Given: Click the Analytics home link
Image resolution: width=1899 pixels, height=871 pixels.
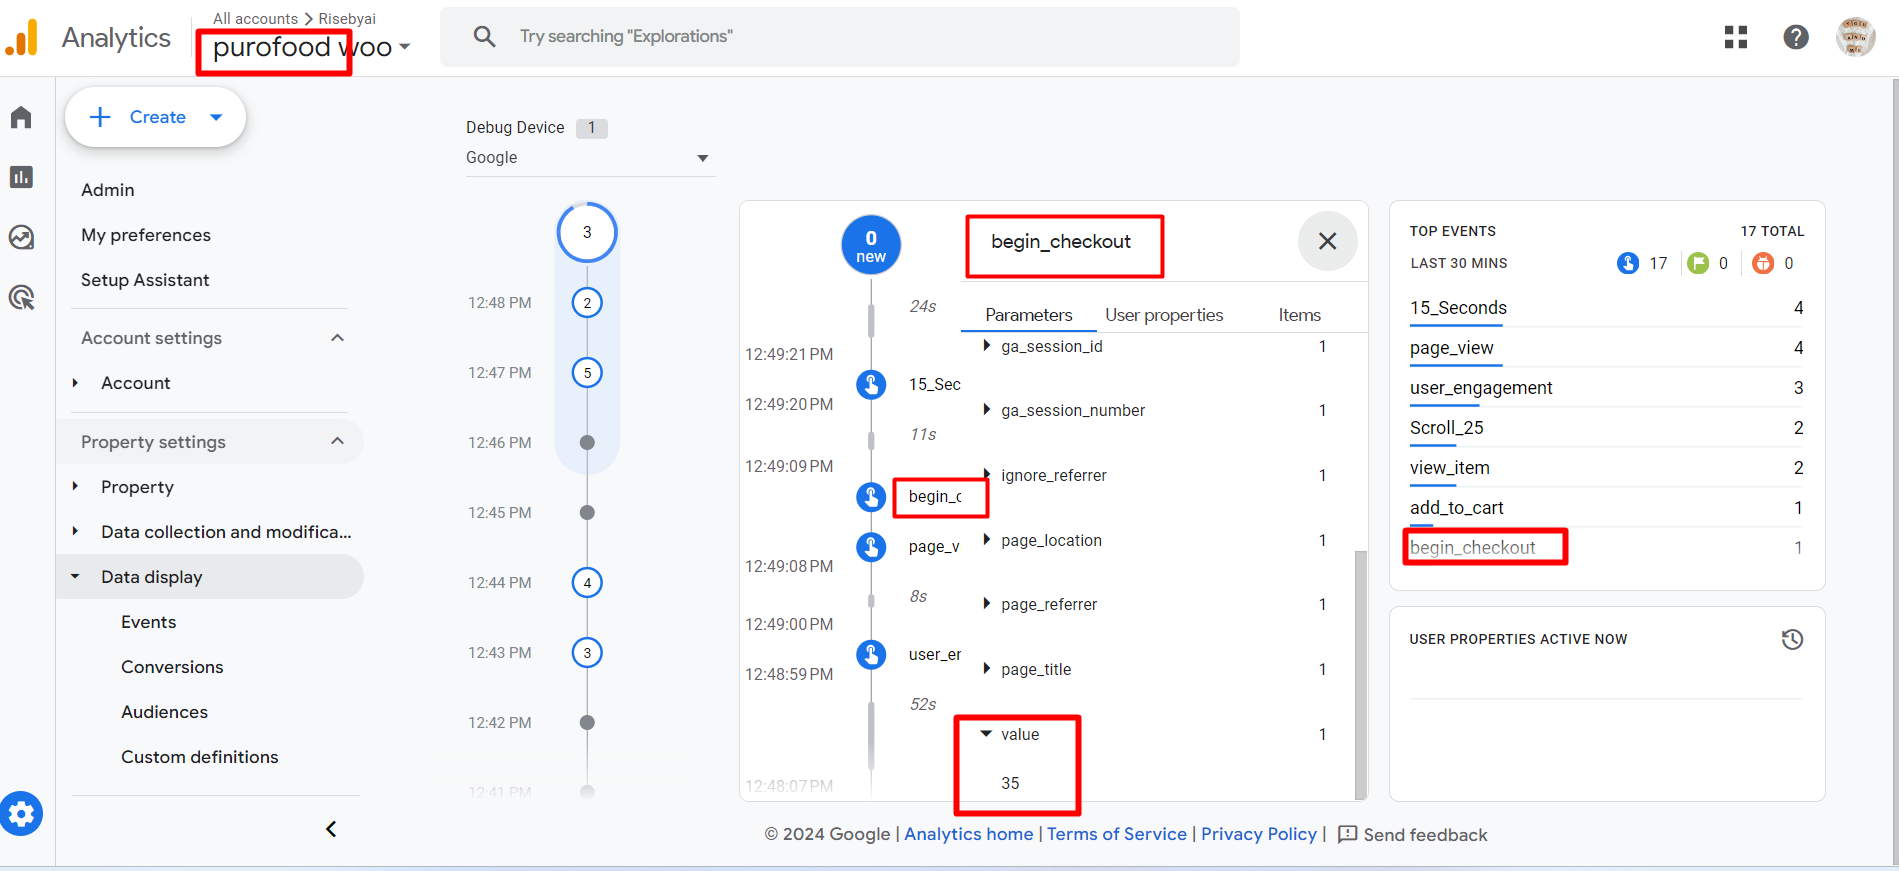Looking at the screenshot, I should 968,834.
